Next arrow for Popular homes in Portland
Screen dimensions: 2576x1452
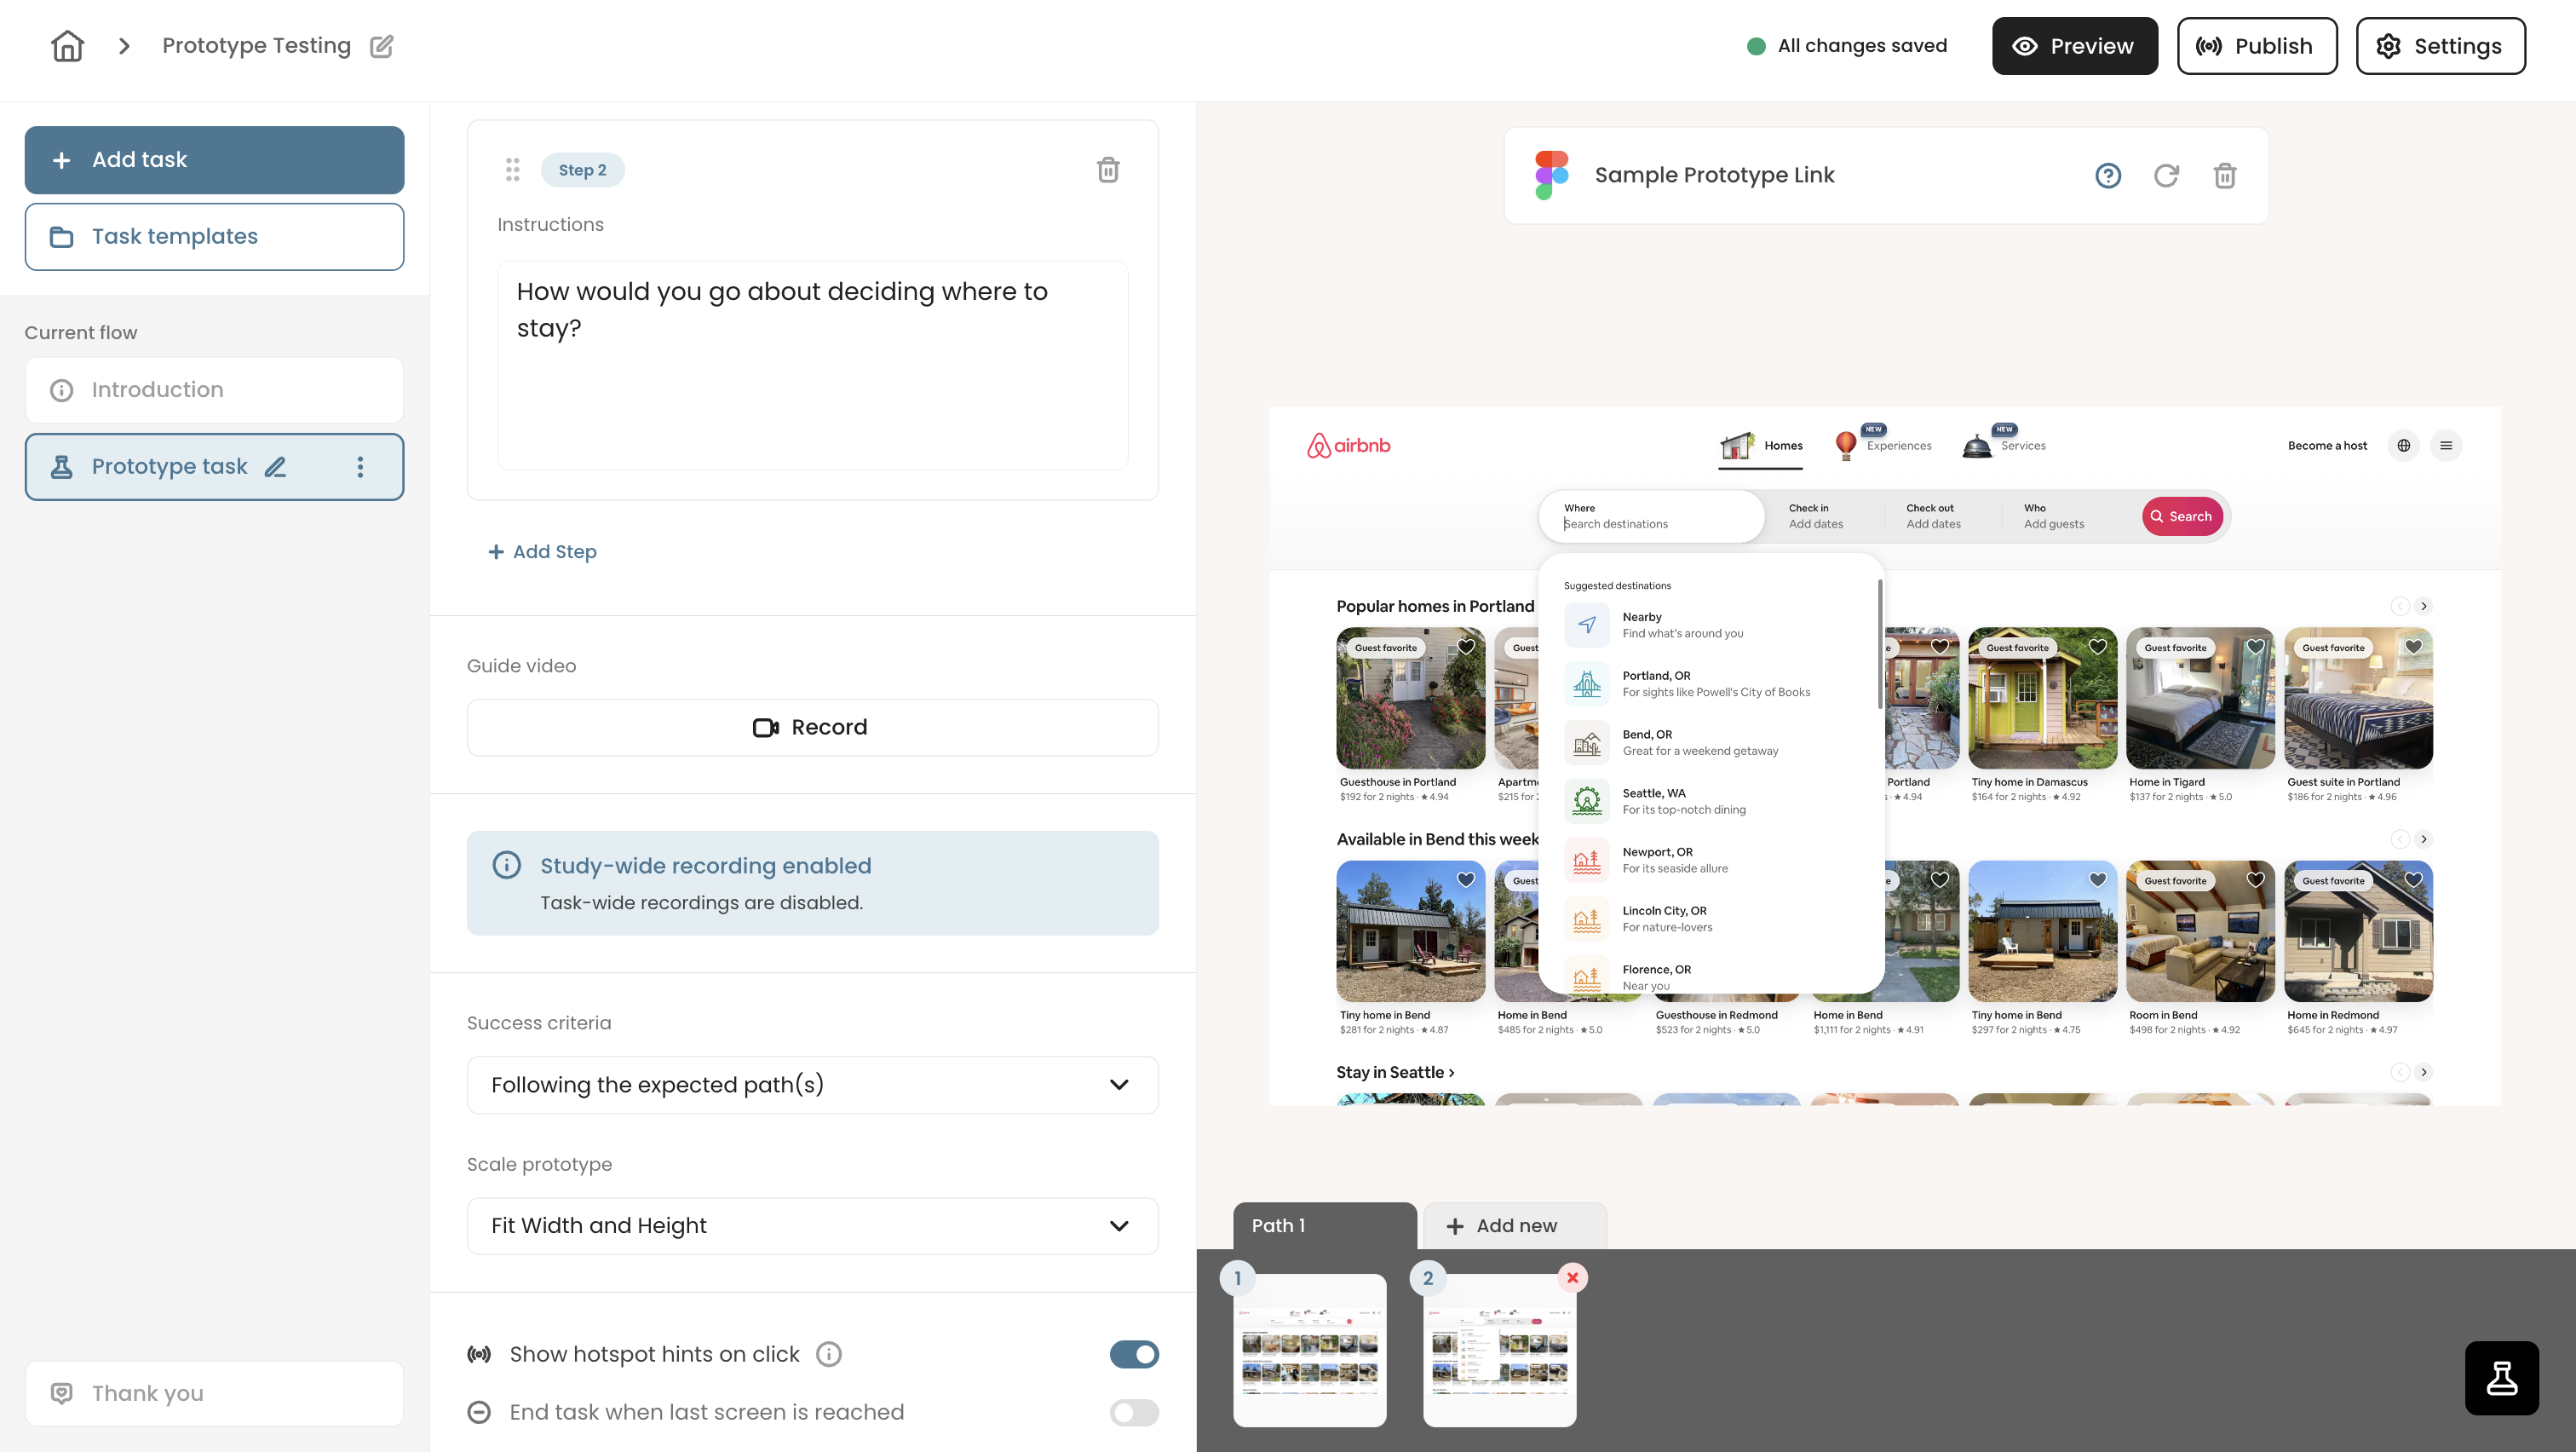(x=2424, y=607)
